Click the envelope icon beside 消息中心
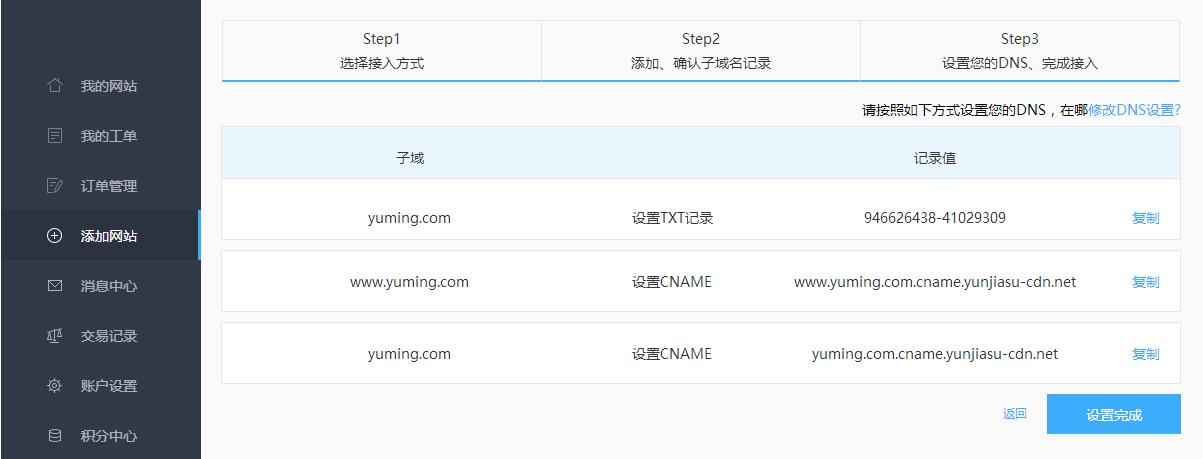This screenshot has width=1203, height=459. (x=55, y=286)
